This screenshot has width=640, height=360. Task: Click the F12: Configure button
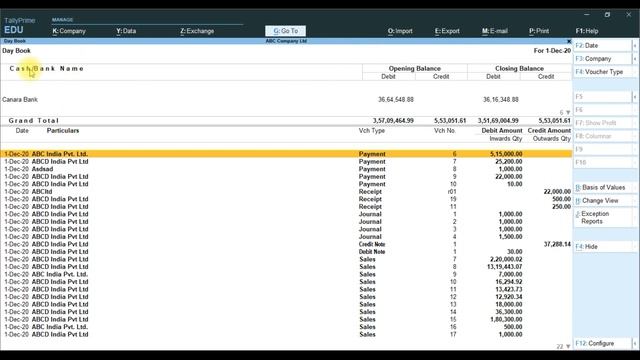pyautogui.click(x=602, y=344)
